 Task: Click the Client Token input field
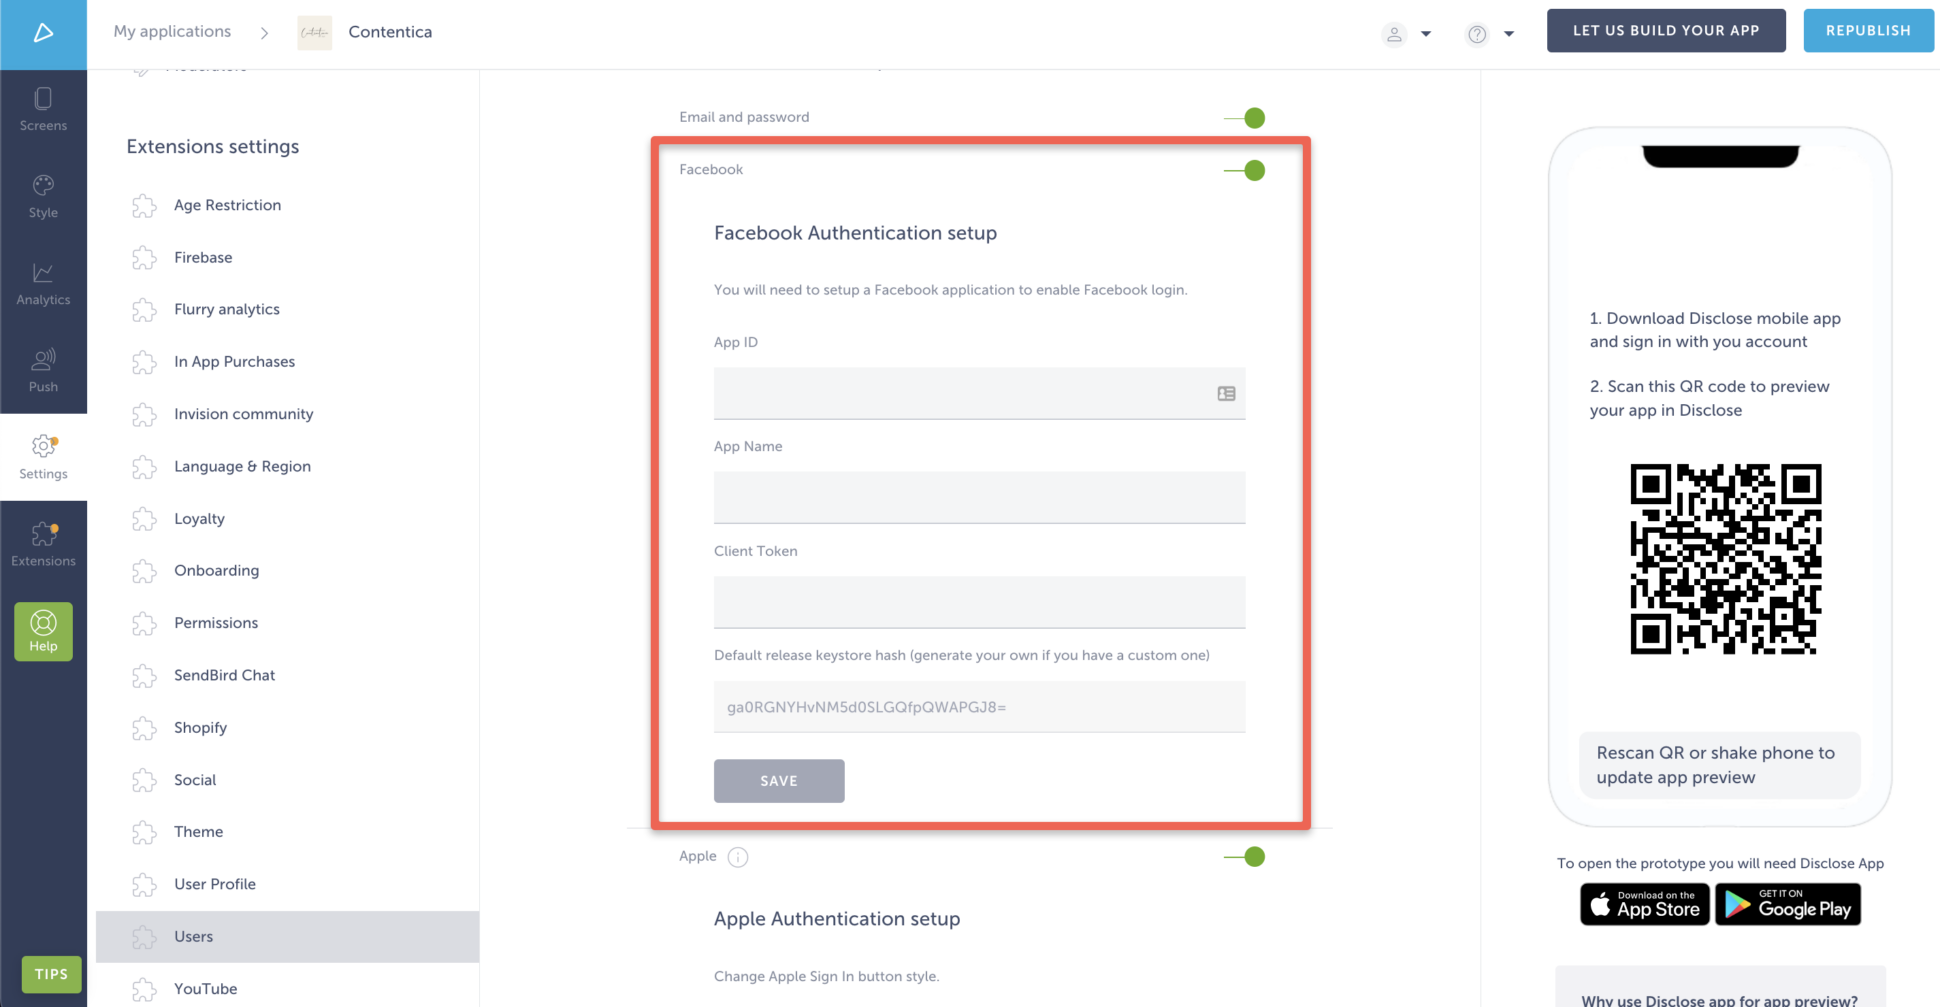979,602
